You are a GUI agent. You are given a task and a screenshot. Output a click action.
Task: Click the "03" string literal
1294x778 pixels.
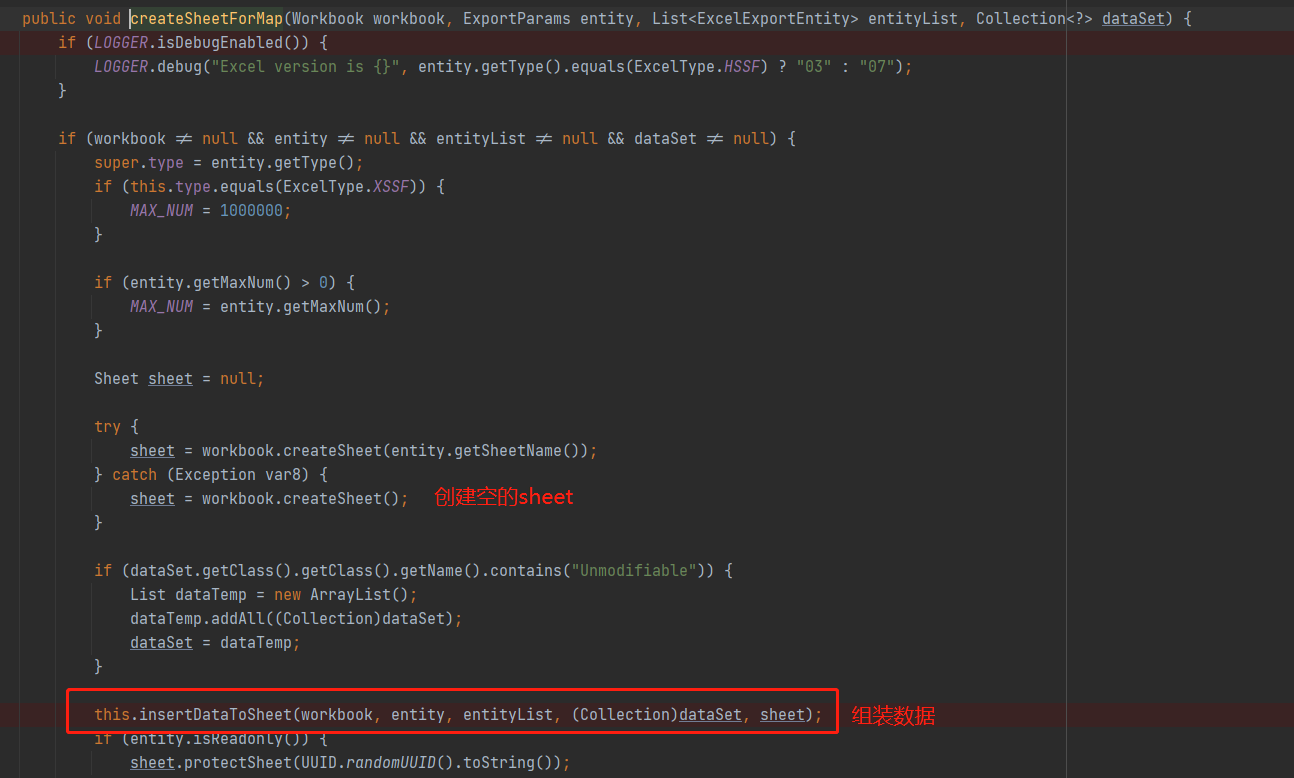point(815,66)
